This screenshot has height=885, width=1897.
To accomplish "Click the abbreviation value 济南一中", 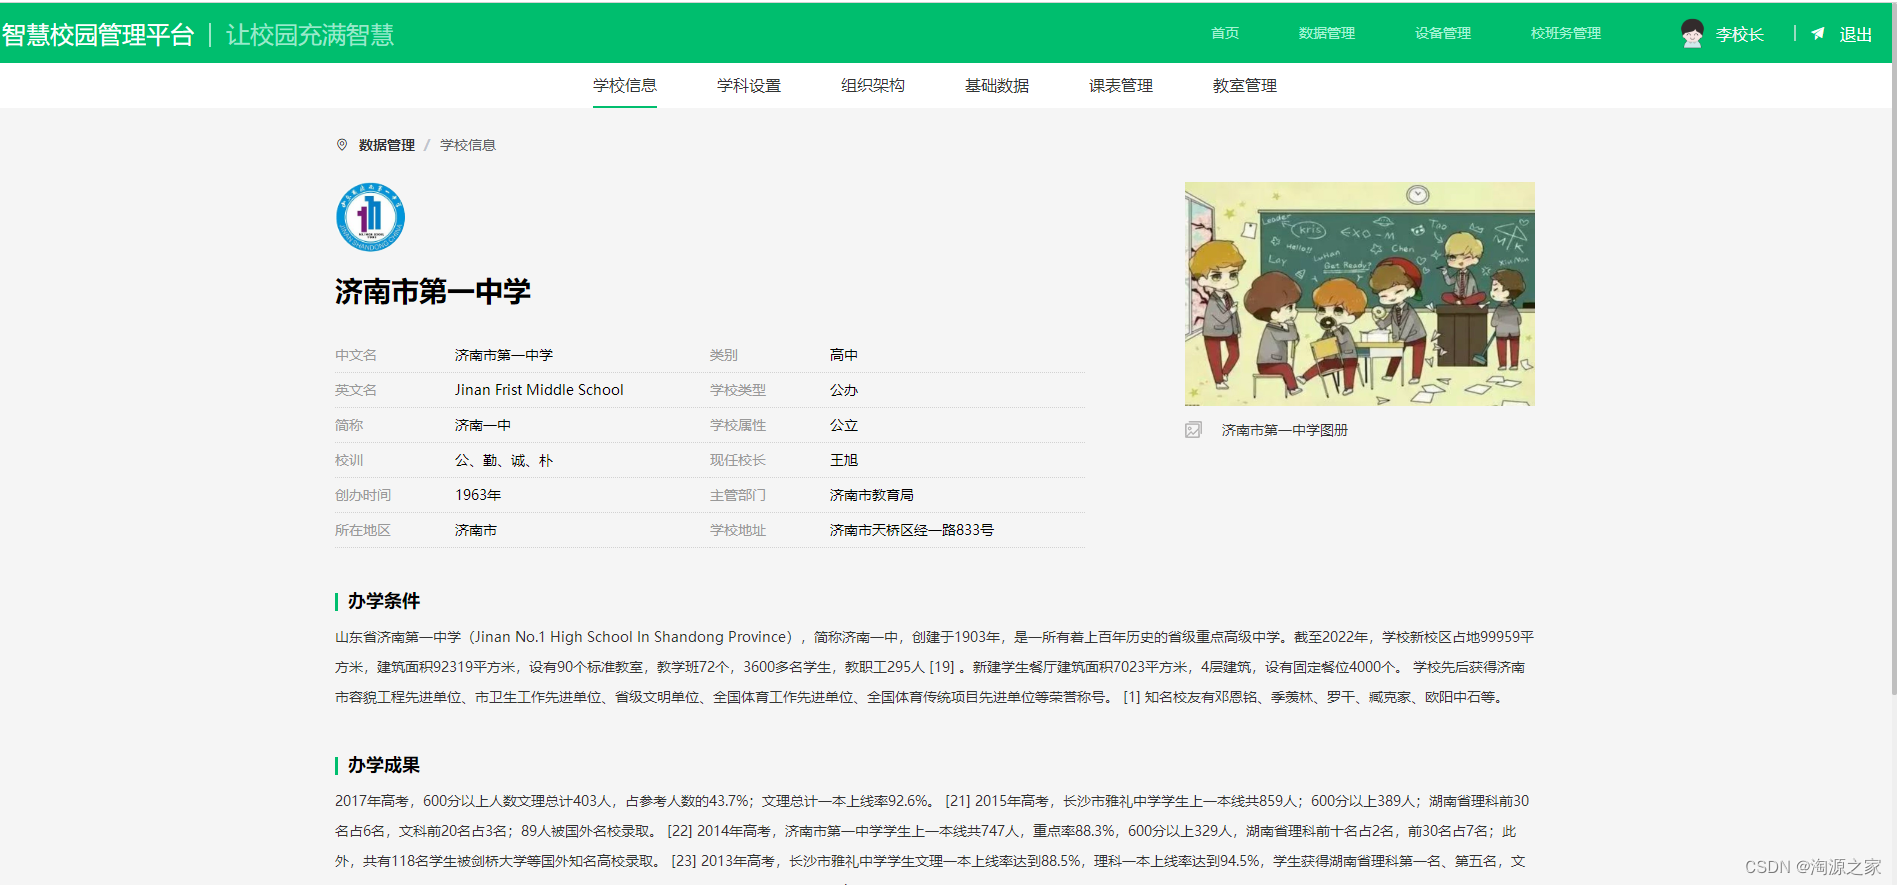I will tap(483, 425).
